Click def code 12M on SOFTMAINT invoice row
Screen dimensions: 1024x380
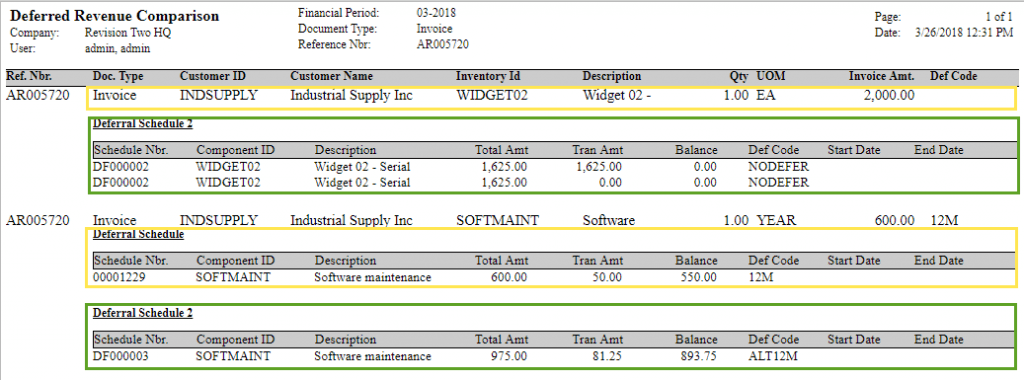[944, 221]
